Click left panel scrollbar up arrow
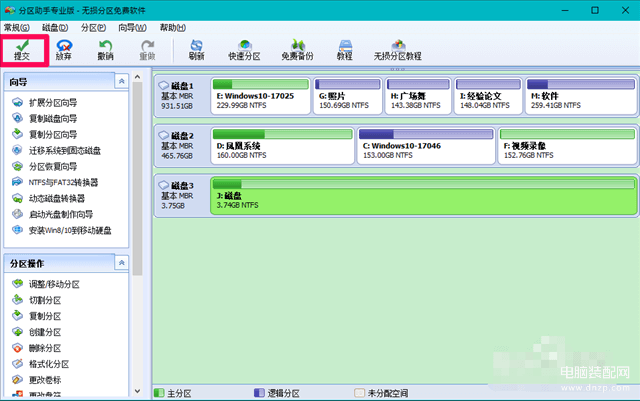 (138, 77)
